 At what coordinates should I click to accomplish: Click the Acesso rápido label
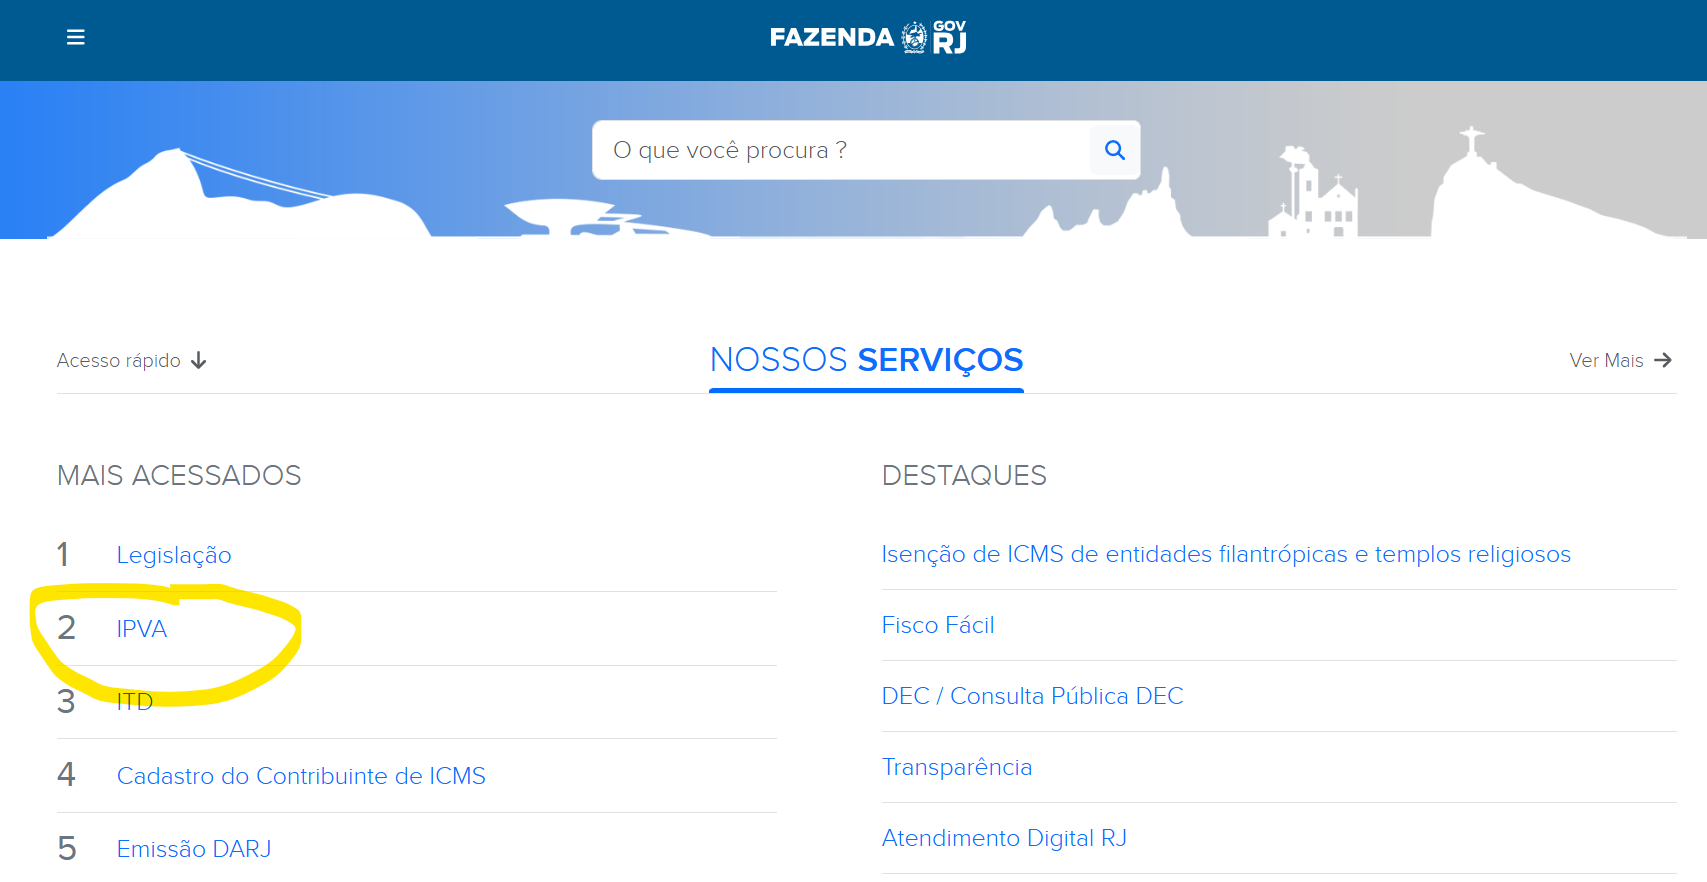tap(119, 360)
